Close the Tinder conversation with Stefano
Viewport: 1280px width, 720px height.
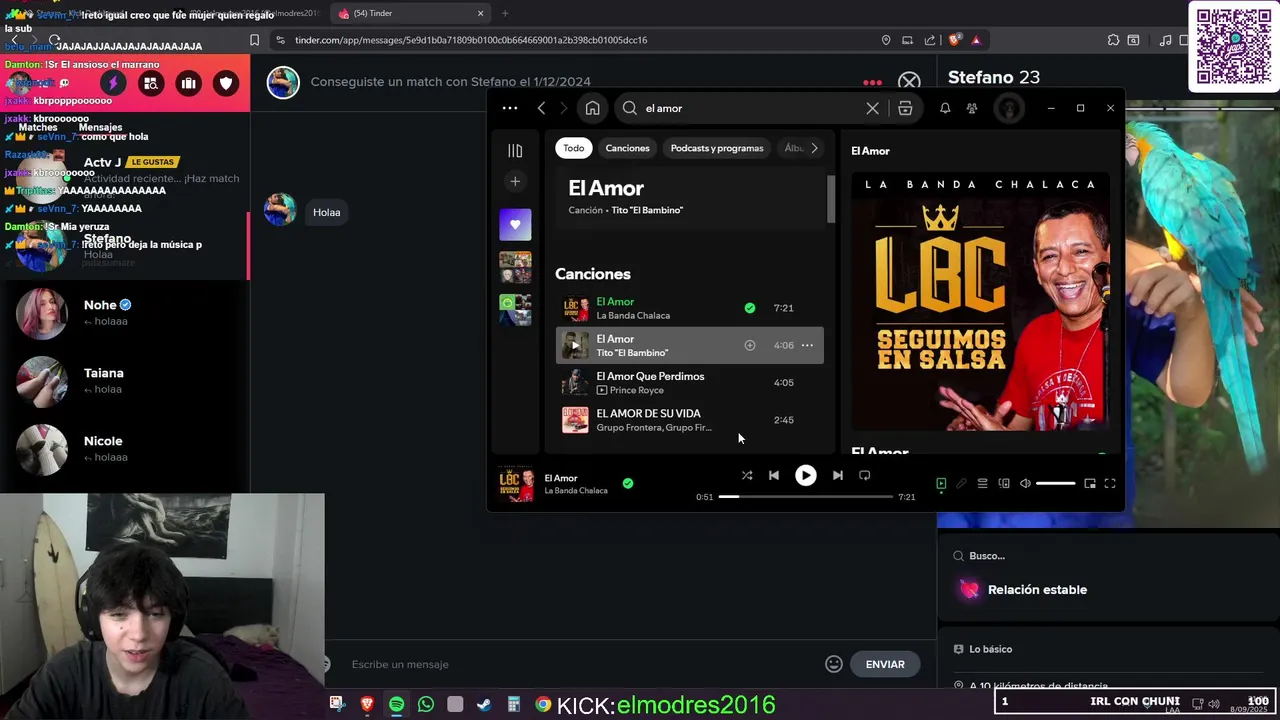click(908, 82)
